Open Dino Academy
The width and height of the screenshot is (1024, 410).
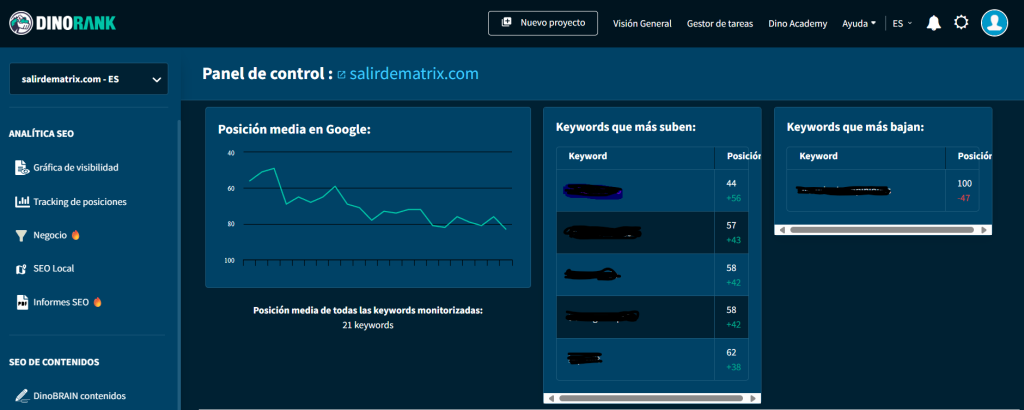coord(797,23)
